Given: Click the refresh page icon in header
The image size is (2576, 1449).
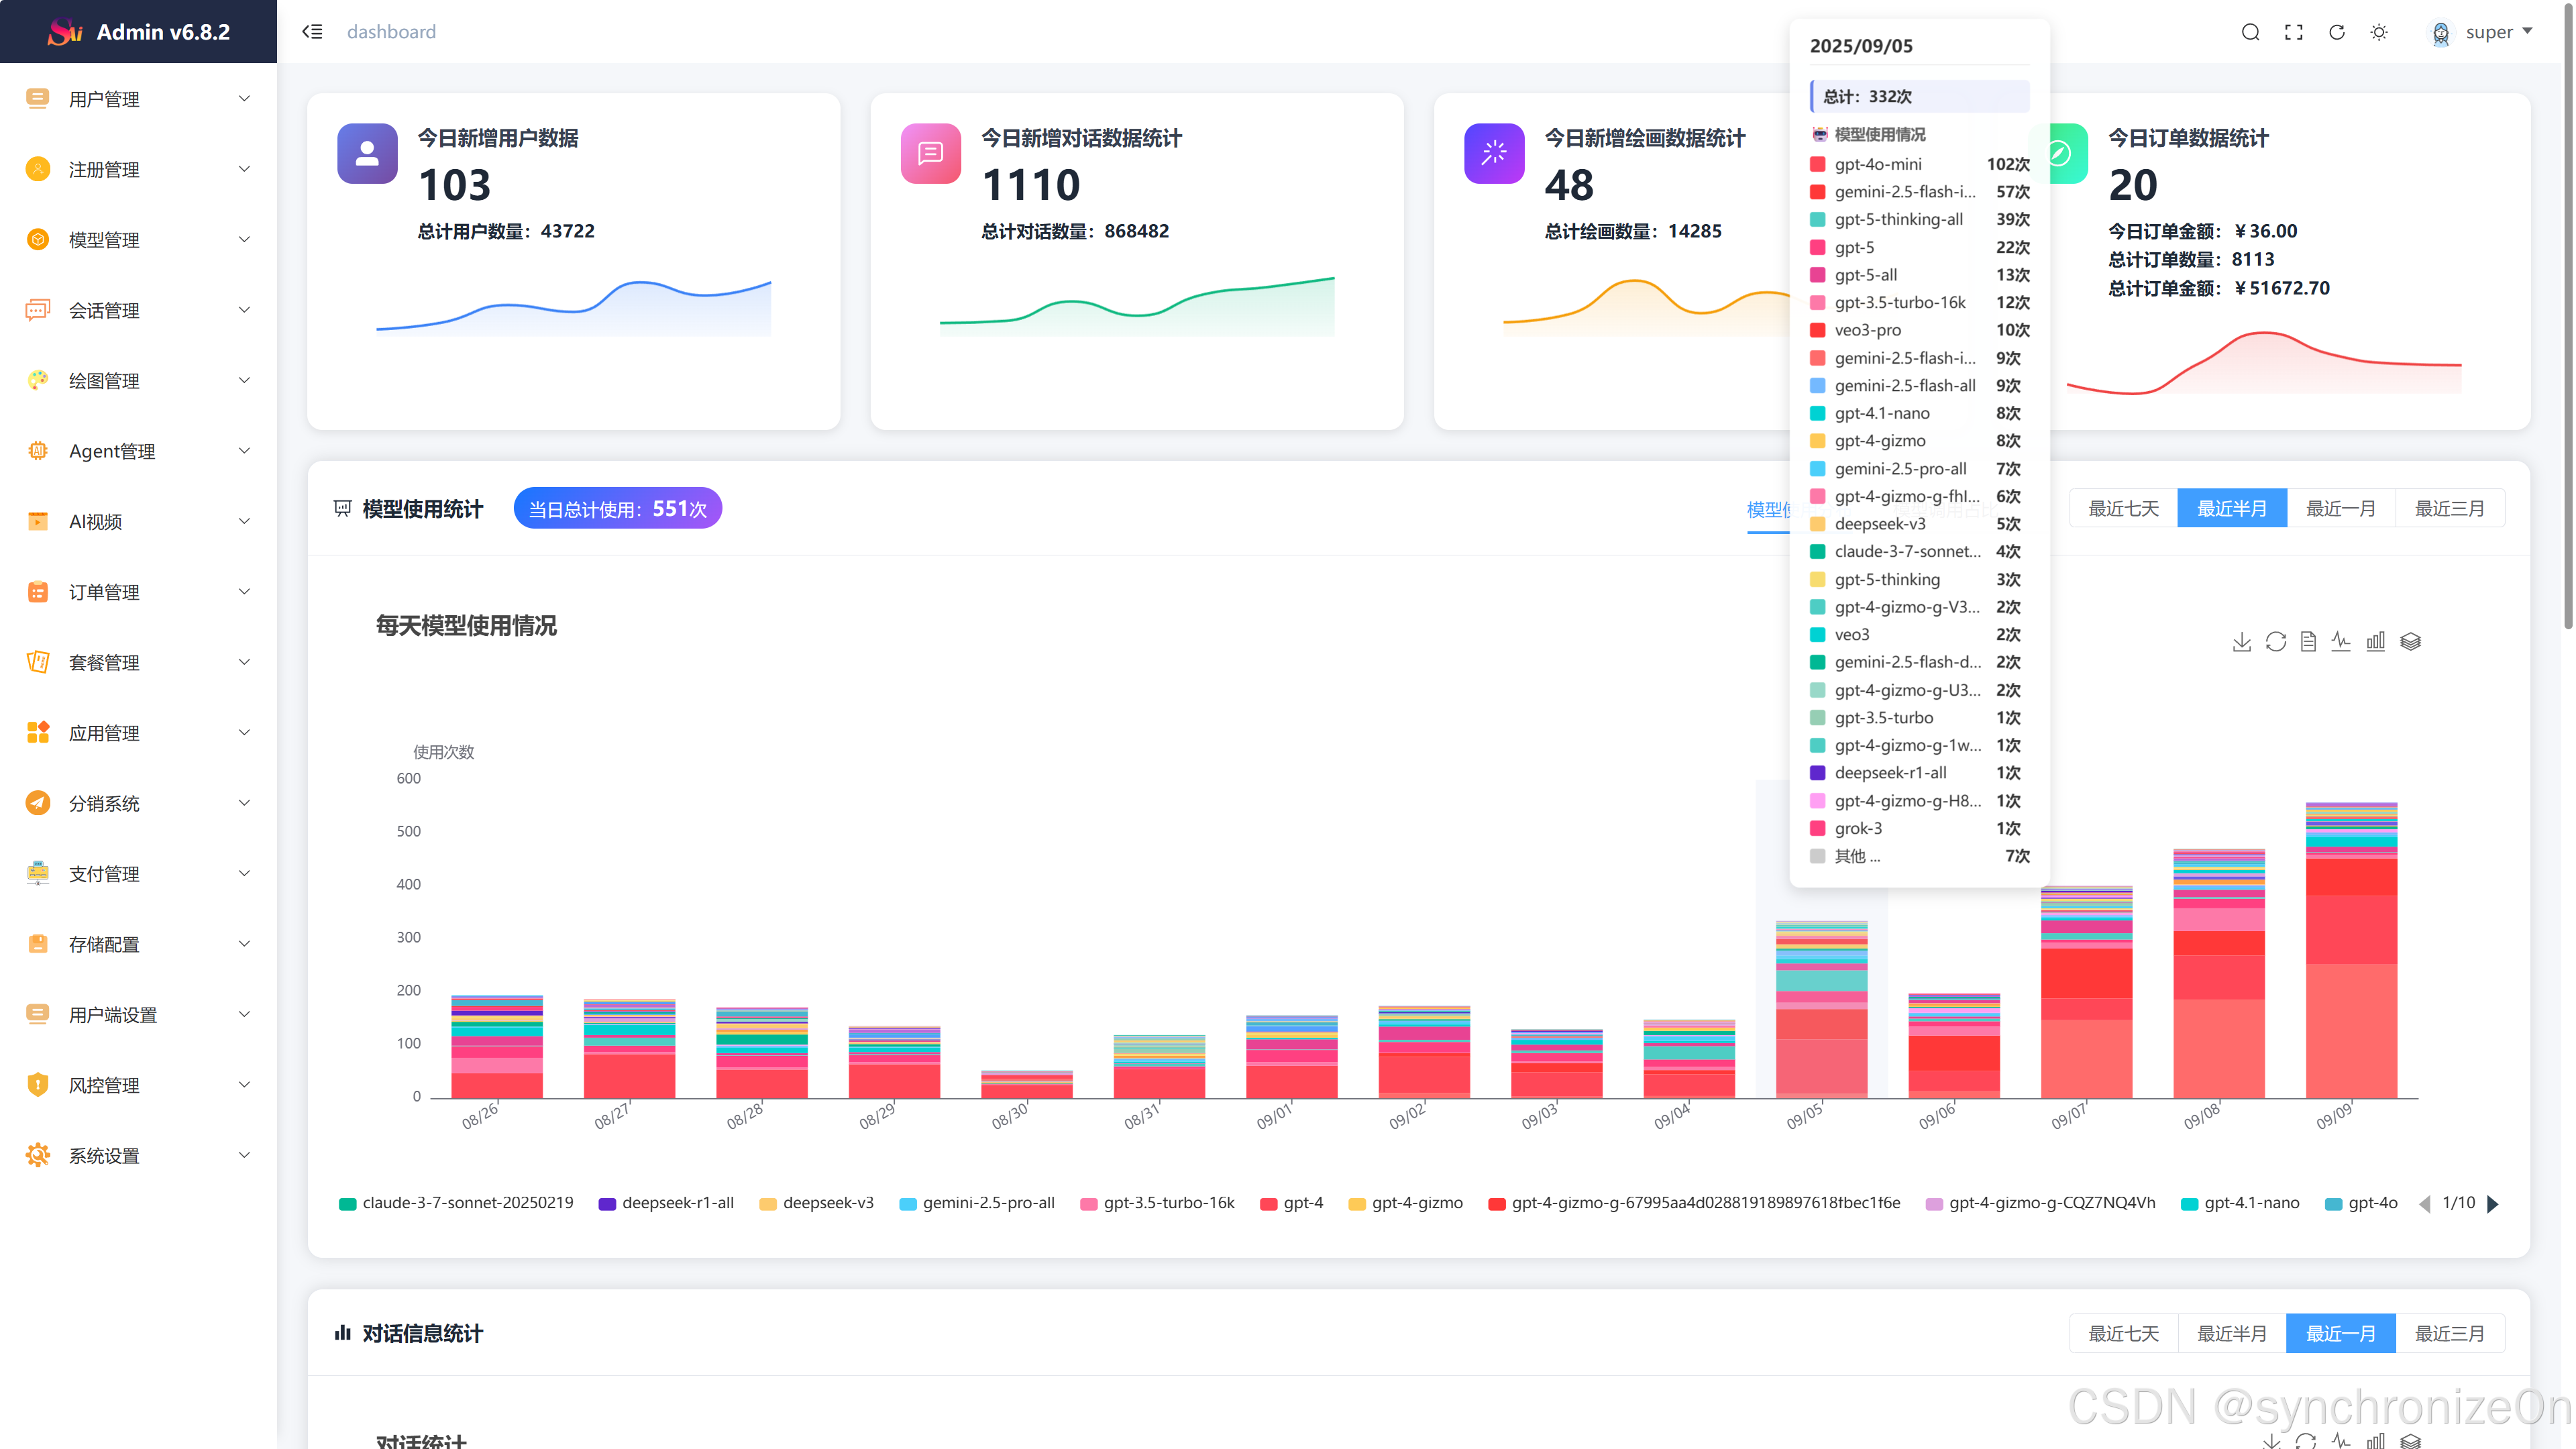Looking at the screenshot, I should (2337, 32).
